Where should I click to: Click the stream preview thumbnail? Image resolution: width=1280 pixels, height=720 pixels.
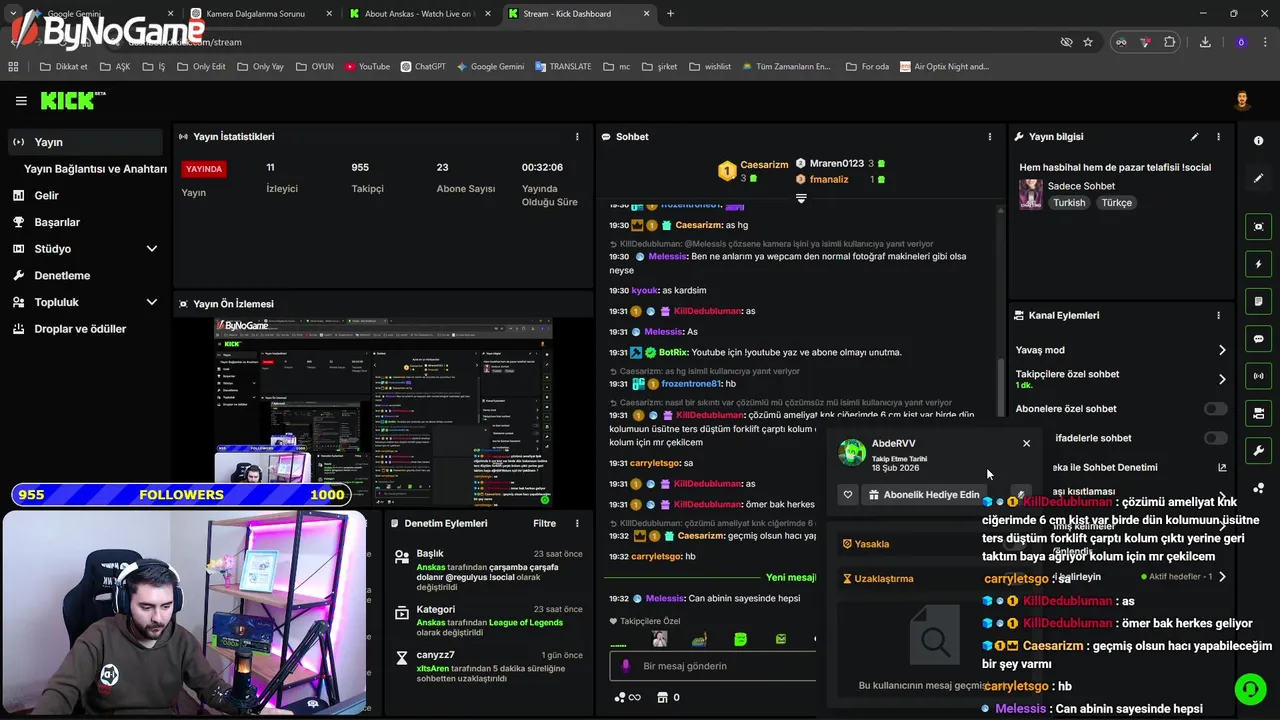383,411
